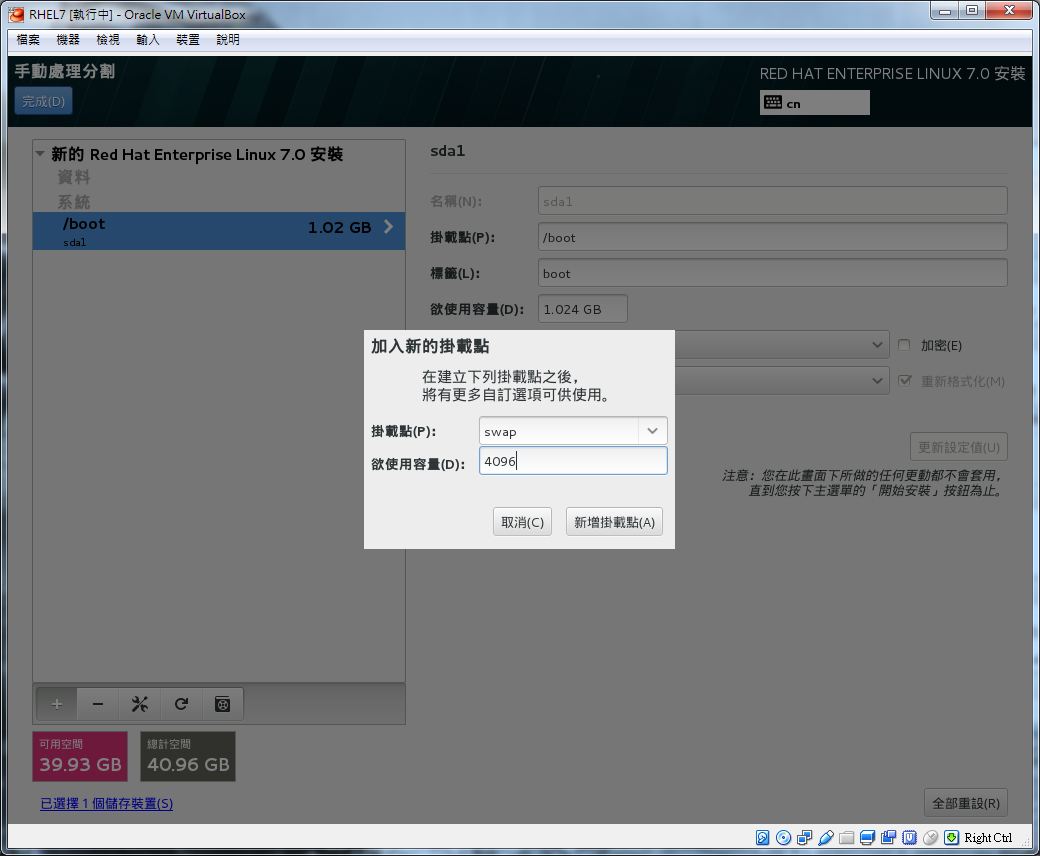Click the VirtualBox icon in the title bar
Screen dimensions: 1040x856
[x=16, y=14]
